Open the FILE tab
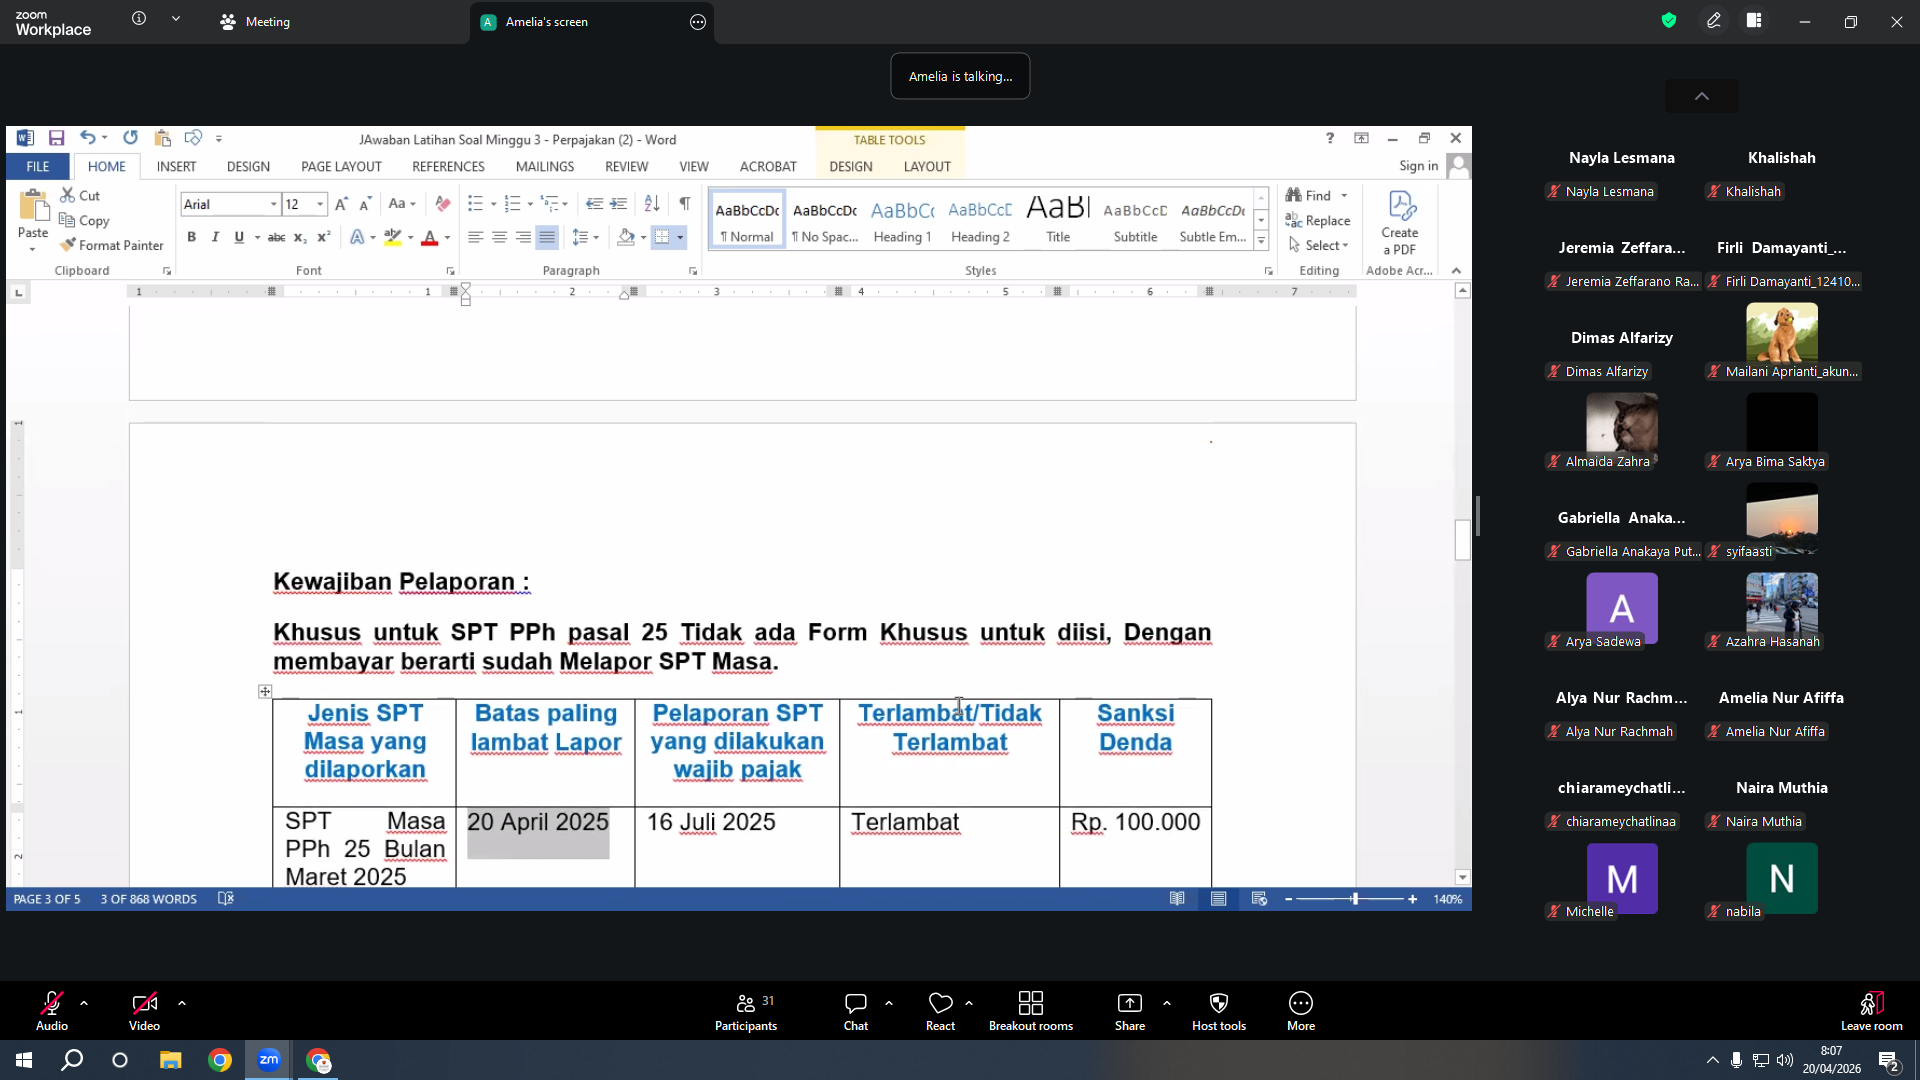1920x1080 pixels. pyautogui.click(x=38, y=166)
